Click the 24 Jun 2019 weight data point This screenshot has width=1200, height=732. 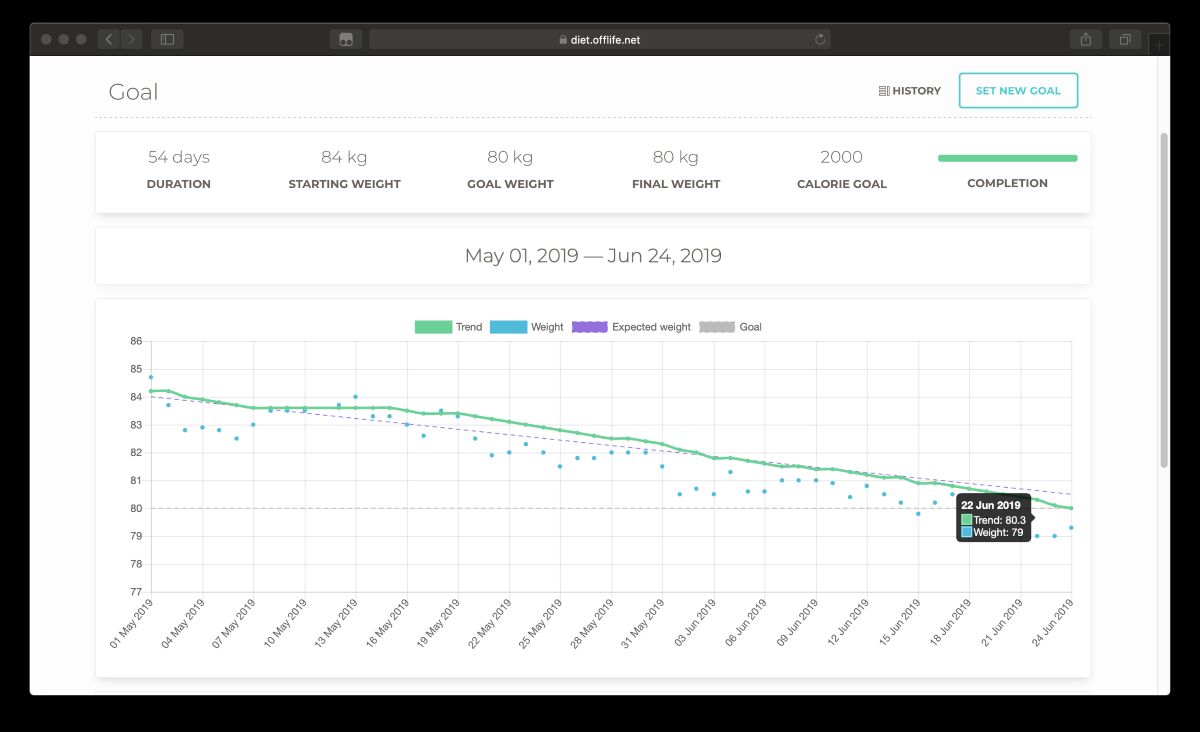[1071, 527]
